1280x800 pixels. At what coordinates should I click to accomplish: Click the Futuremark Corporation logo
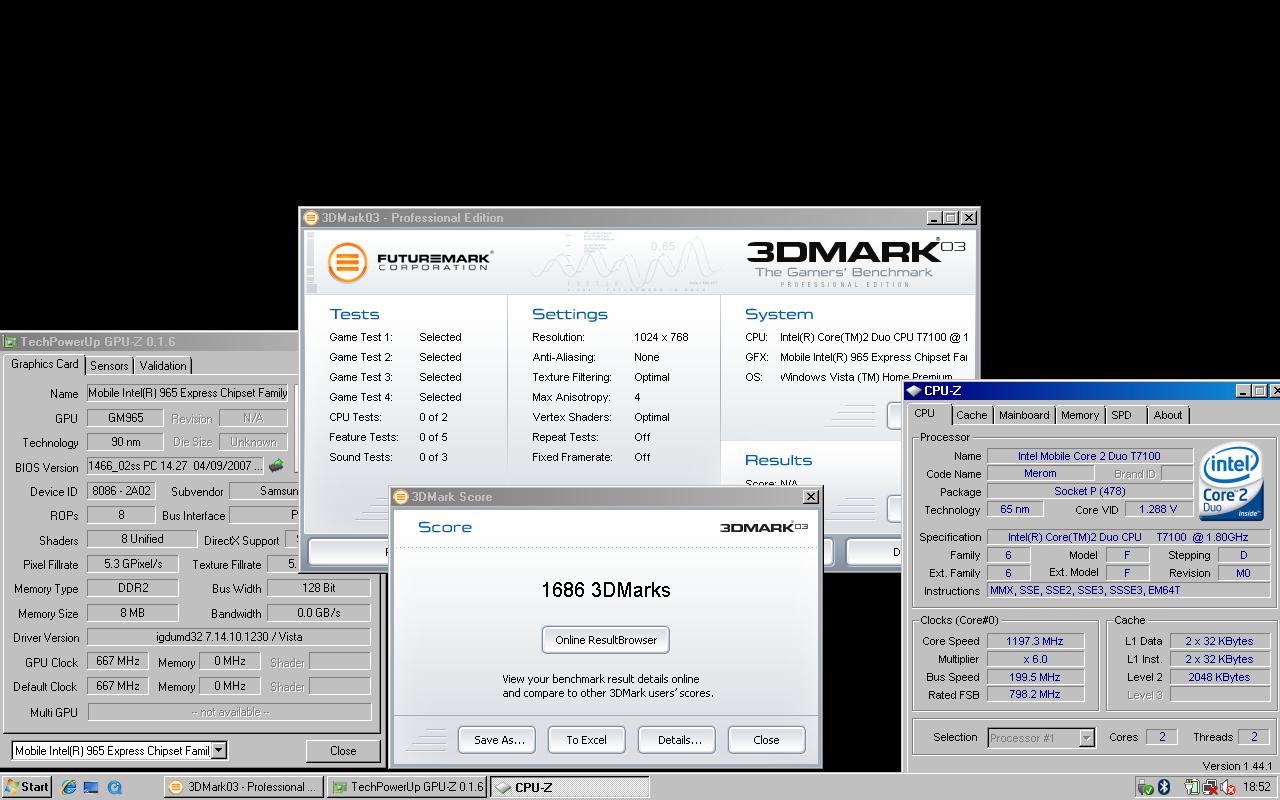[409, 262]
